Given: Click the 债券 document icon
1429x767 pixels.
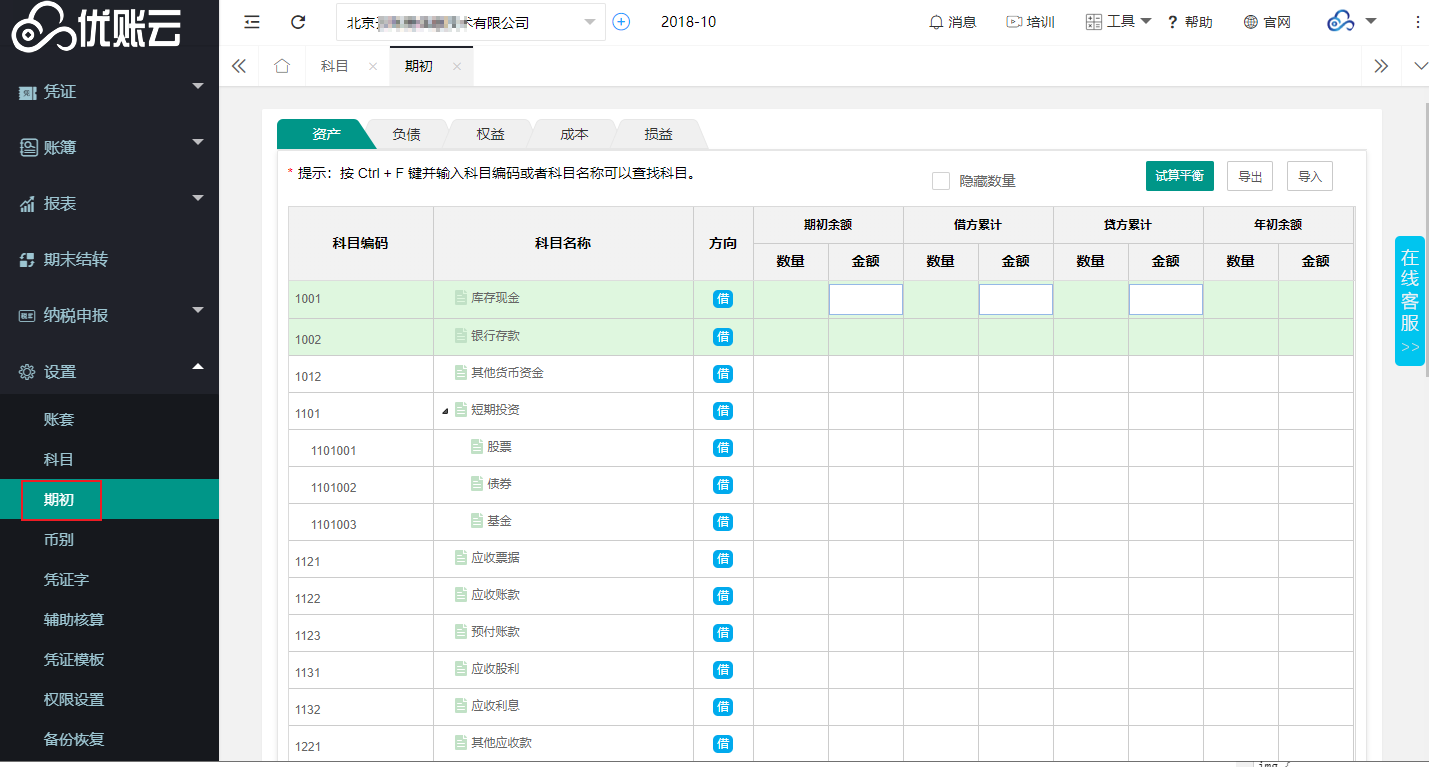Looking at the screenshot, I should [477, 484].
